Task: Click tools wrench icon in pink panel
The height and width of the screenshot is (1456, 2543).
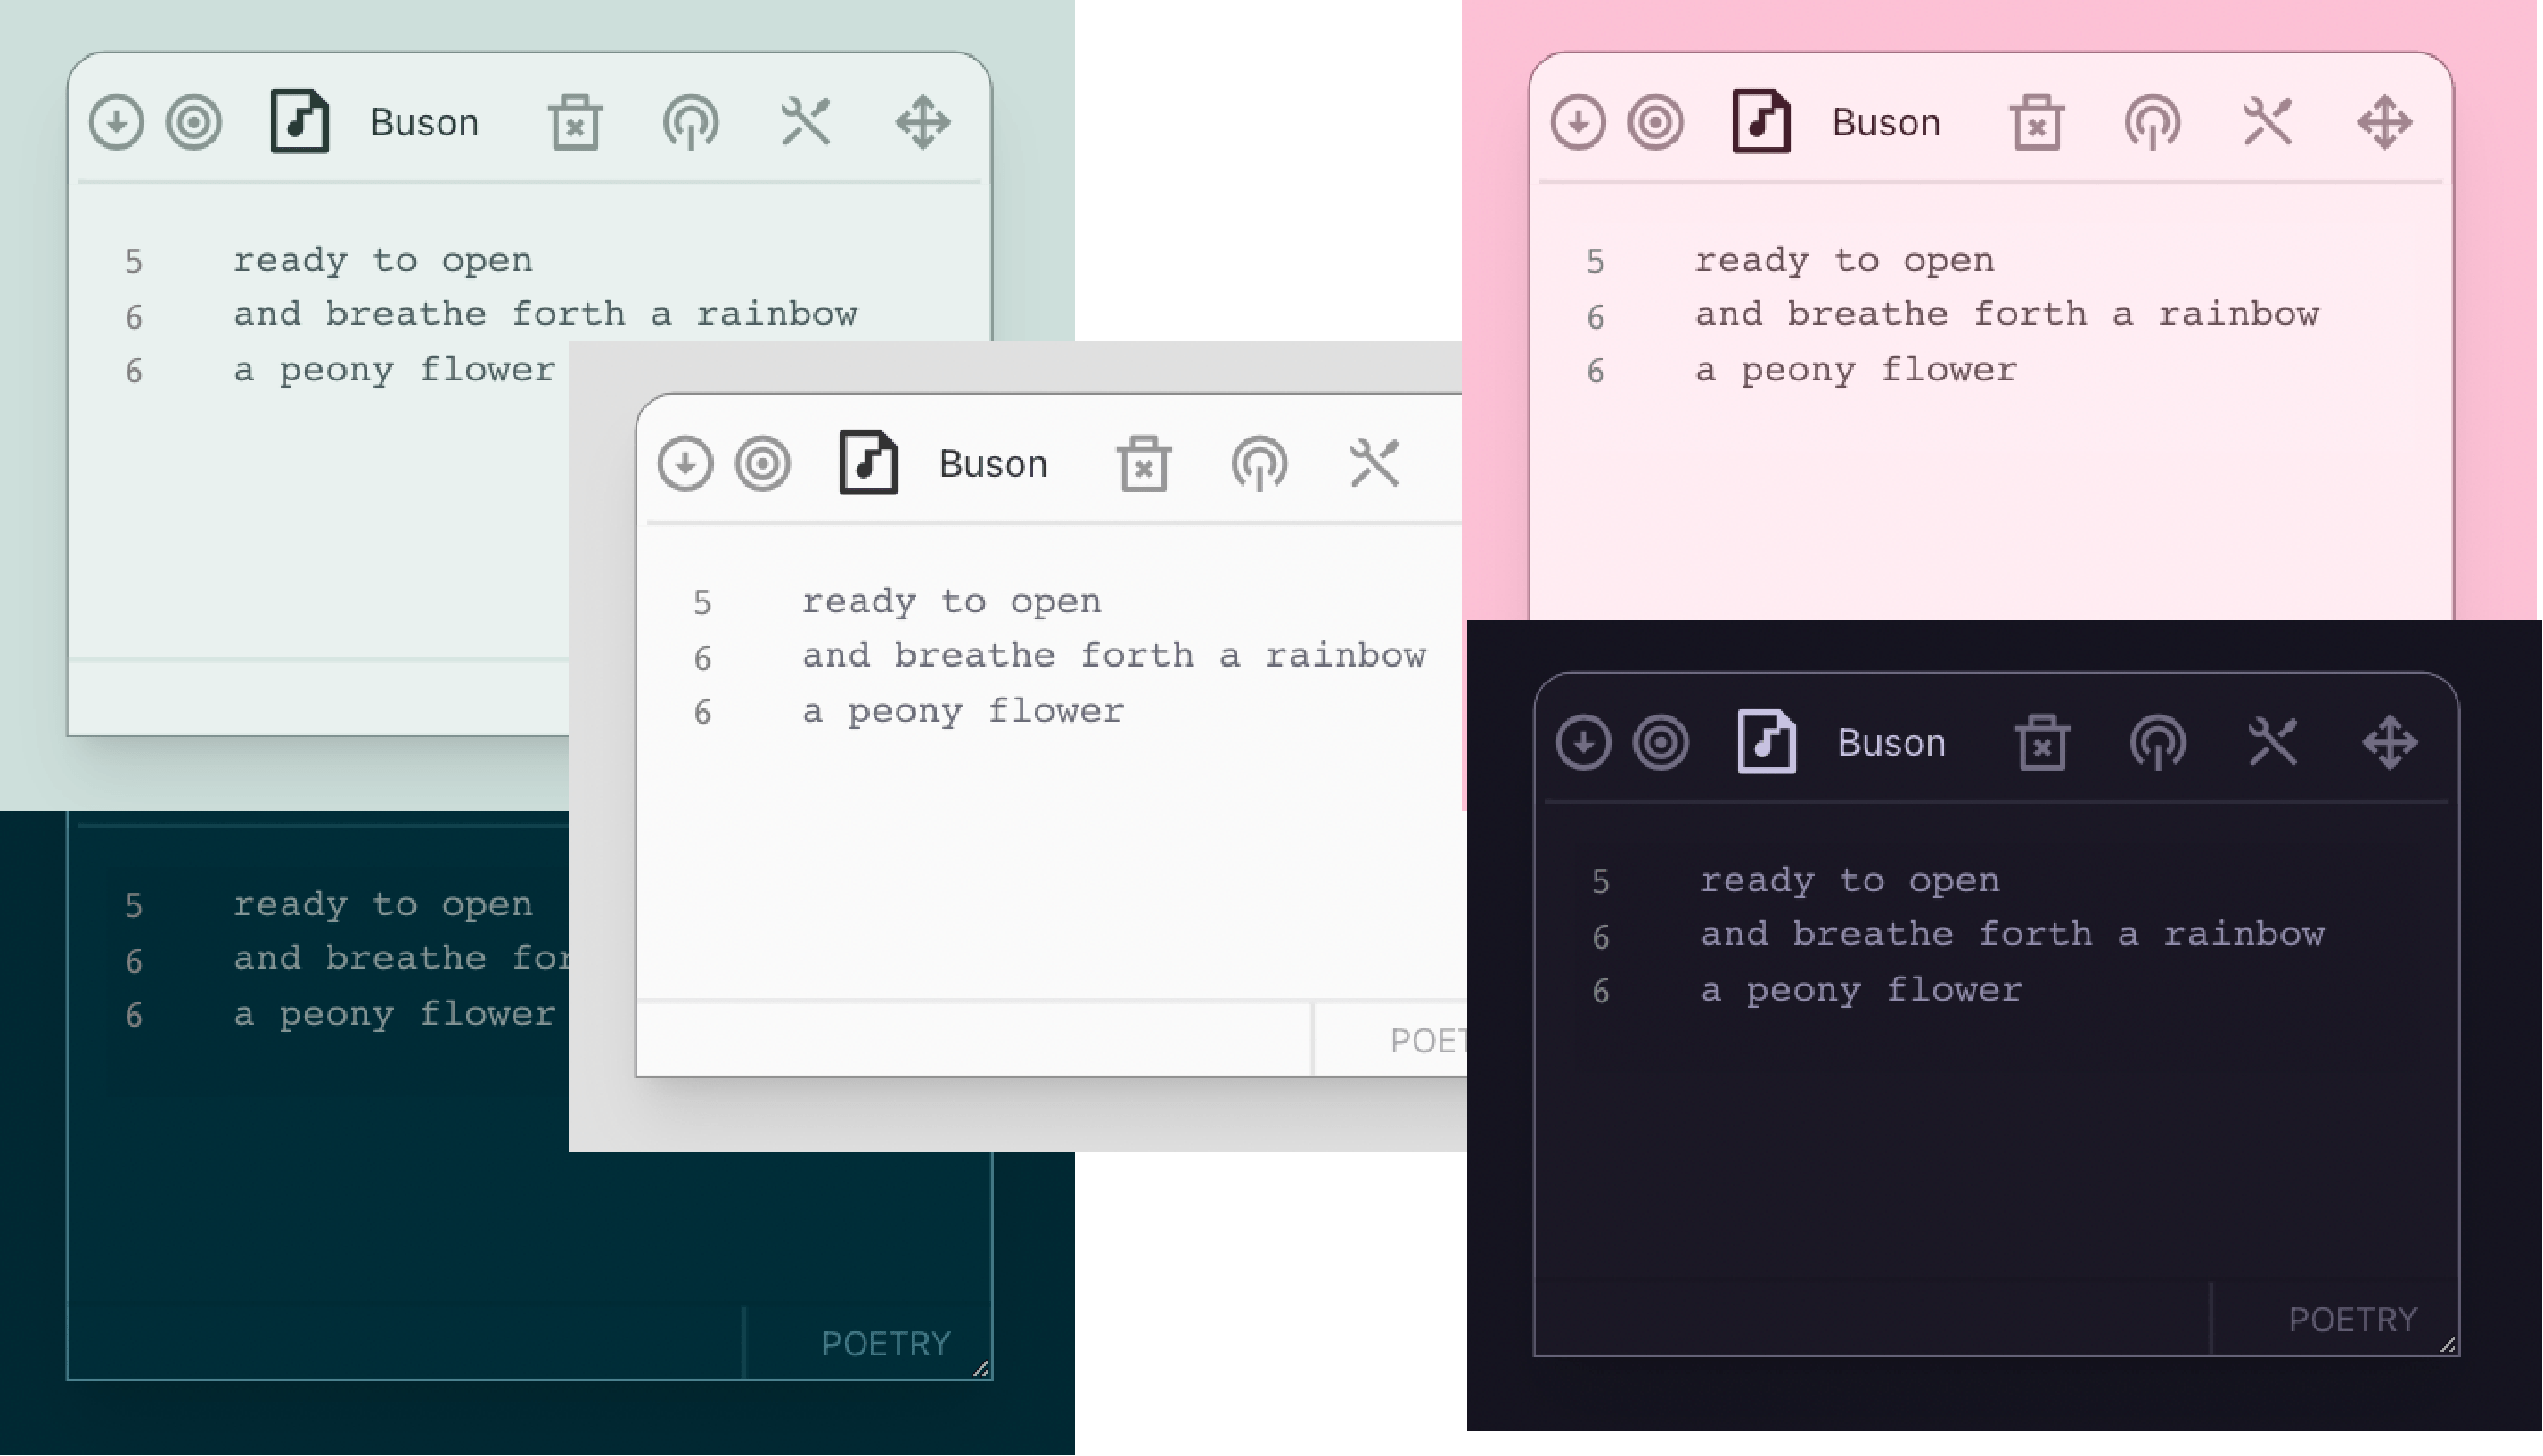Action: click(x=2267, y=123)
